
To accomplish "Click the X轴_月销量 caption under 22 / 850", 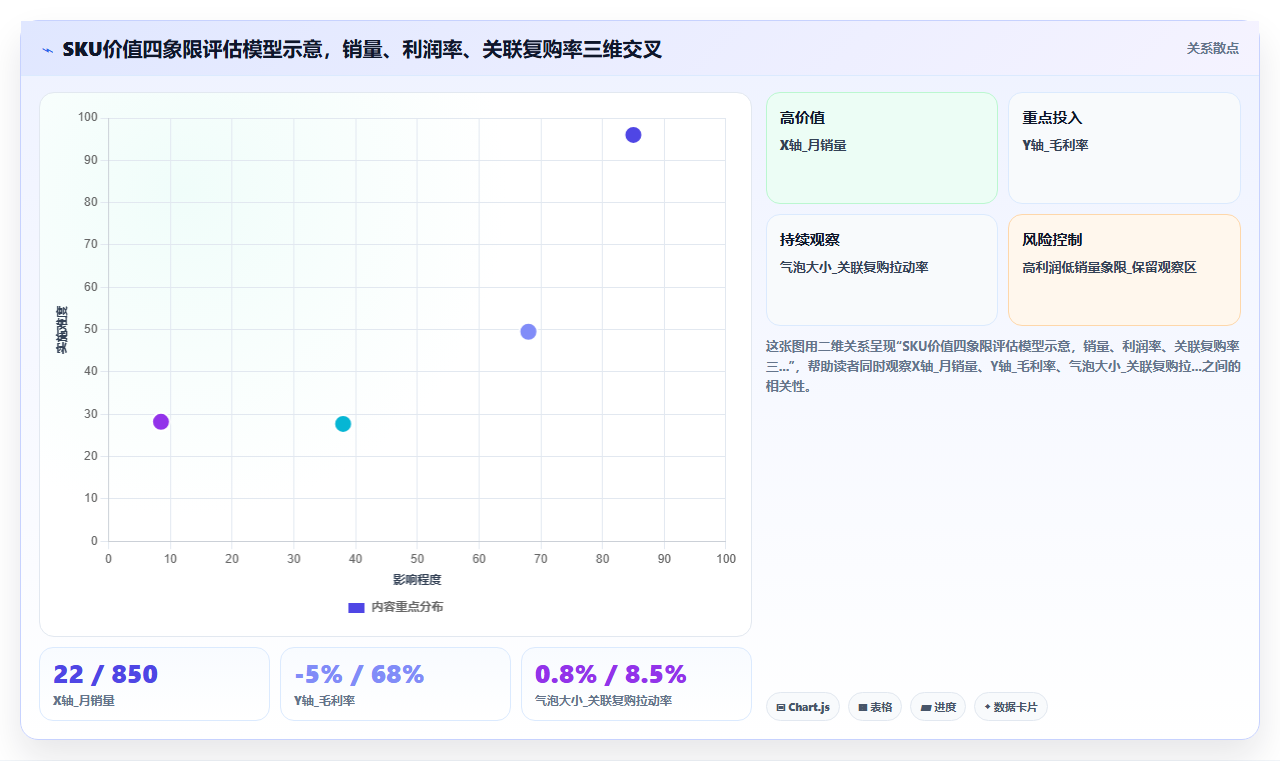I will tap(84, 701).
